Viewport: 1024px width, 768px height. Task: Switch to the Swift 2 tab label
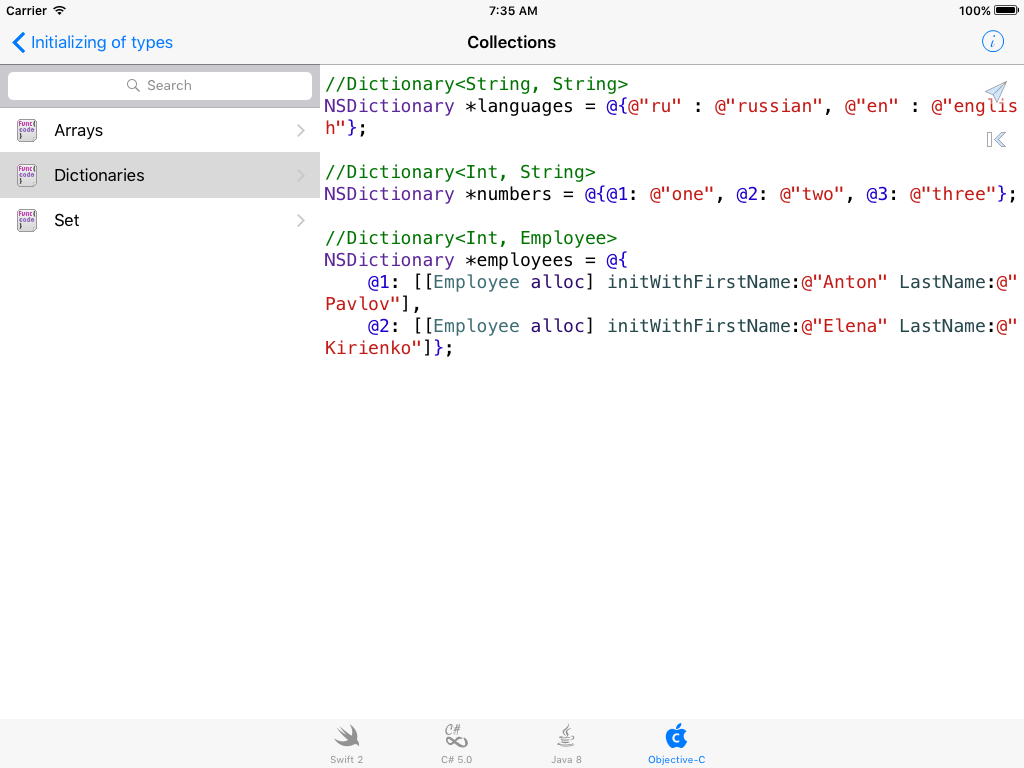click(347, 760)
